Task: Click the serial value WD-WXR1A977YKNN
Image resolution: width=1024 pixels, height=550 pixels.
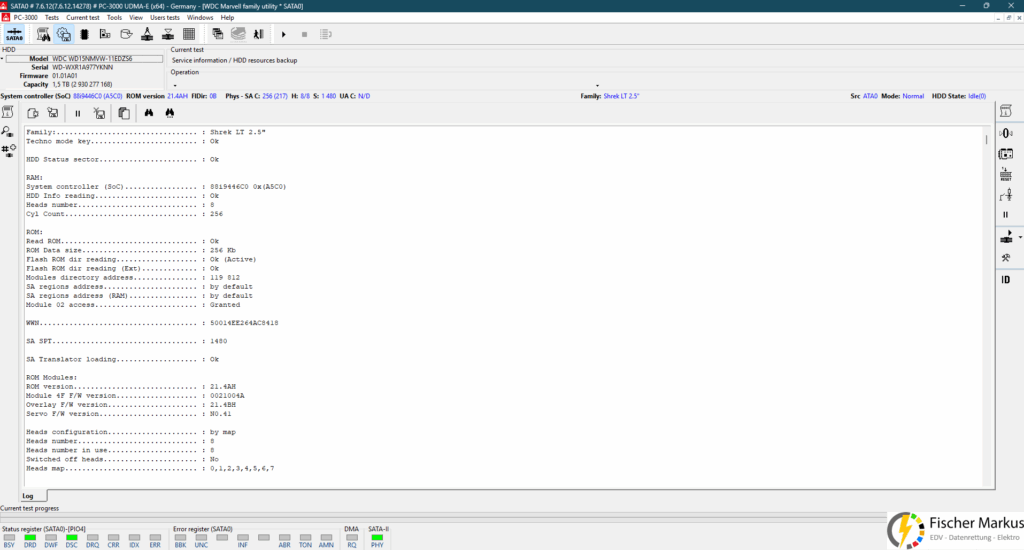Action: tap(82, 67)
